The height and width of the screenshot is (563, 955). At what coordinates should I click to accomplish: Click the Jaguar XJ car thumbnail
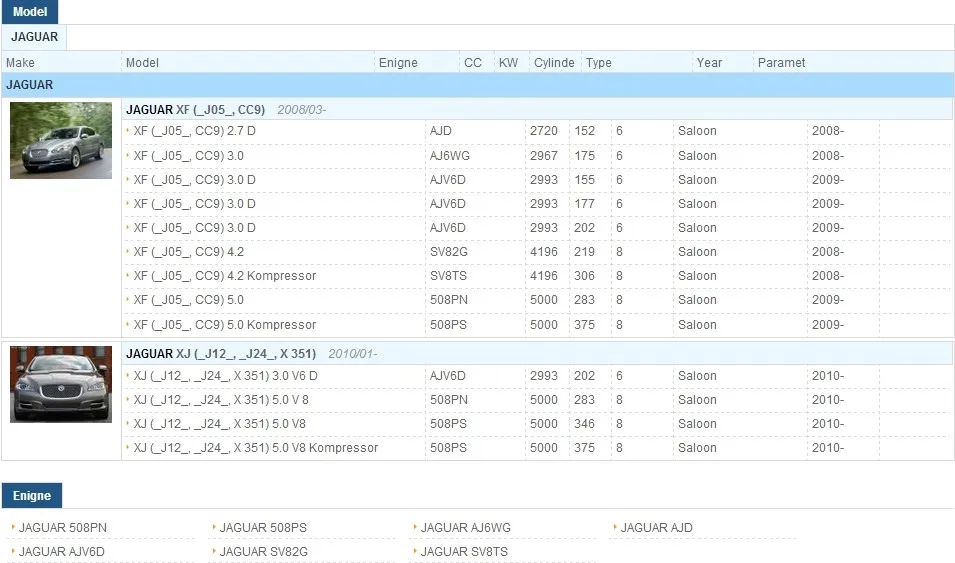pos(61,384)
